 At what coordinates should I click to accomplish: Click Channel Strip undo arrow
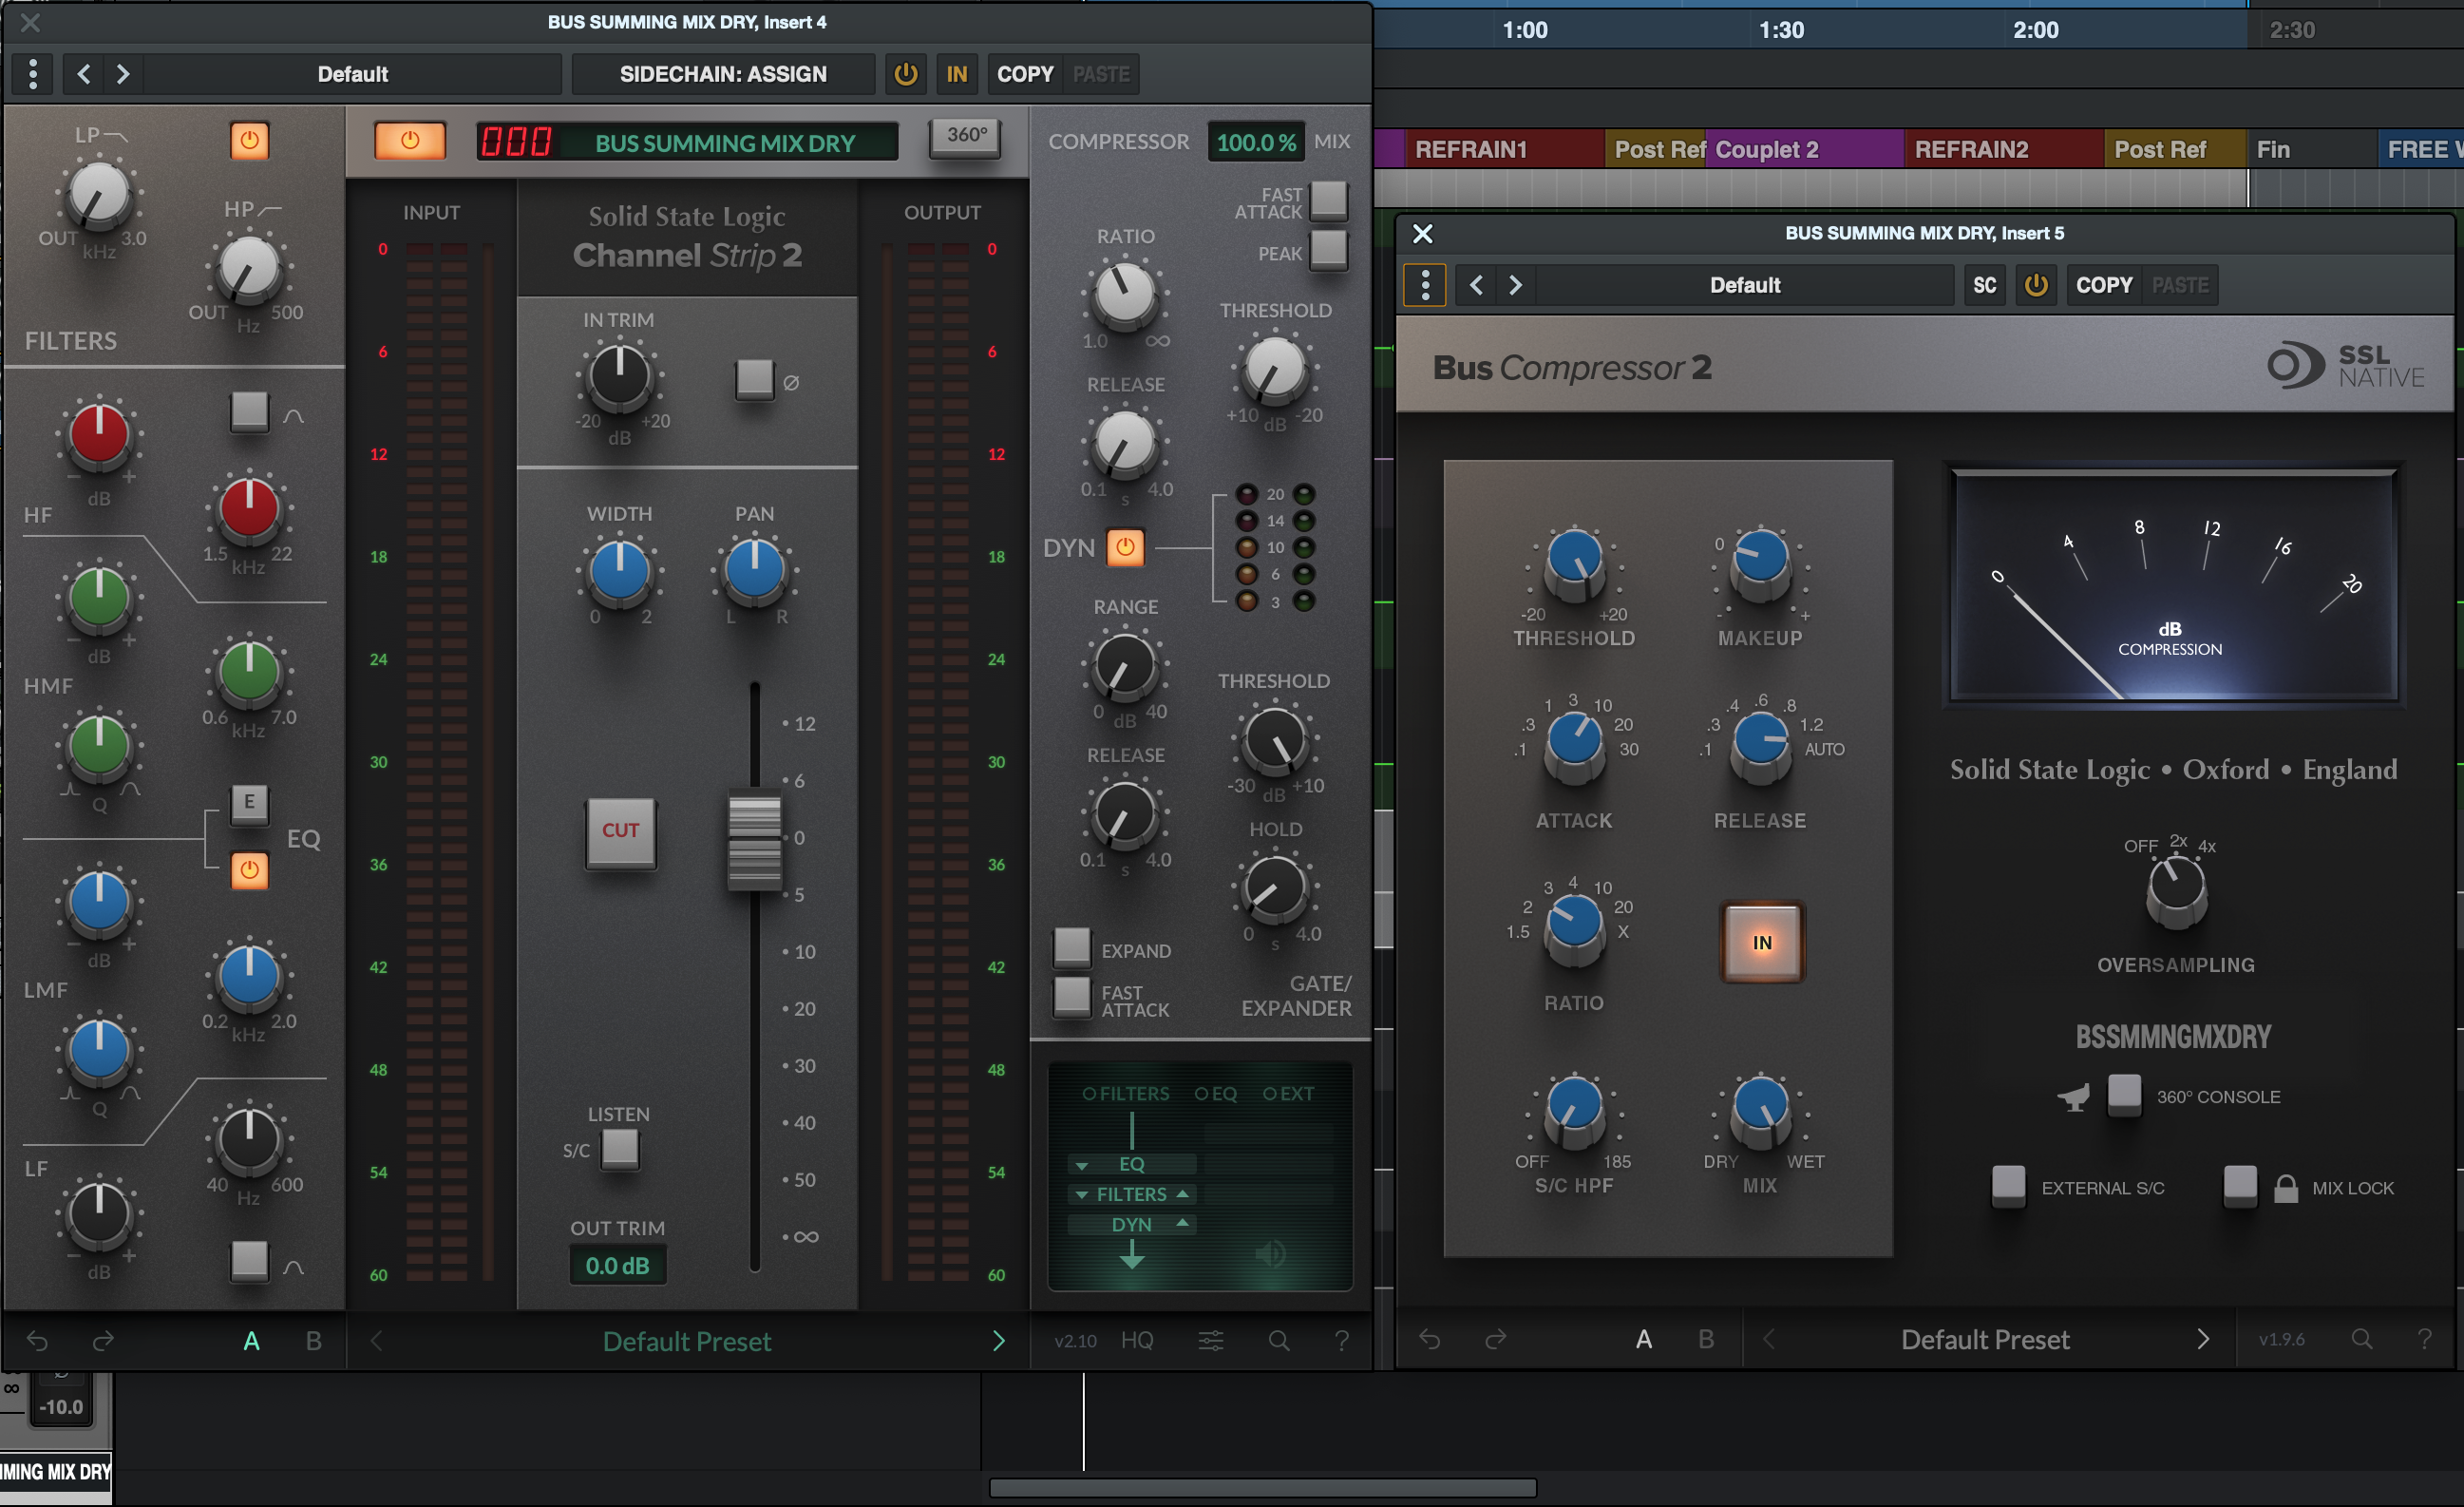click(x=37, y=1341)
